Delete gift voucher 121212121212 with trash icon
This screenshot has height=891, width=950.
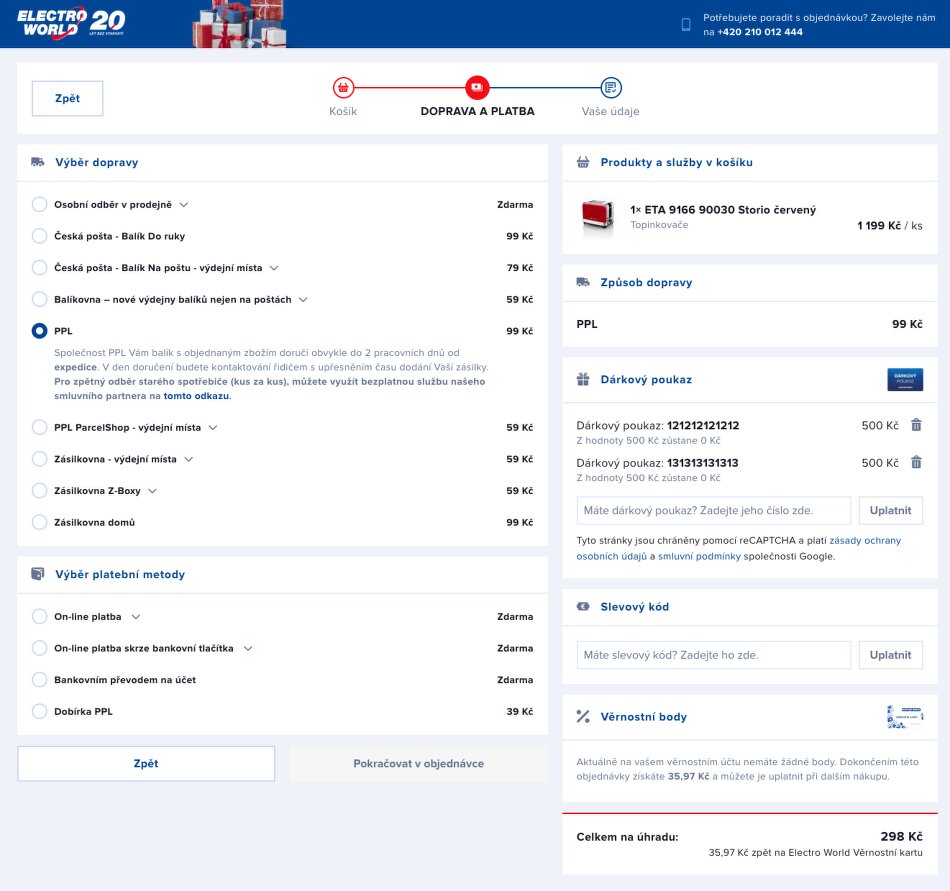point(916,425)
